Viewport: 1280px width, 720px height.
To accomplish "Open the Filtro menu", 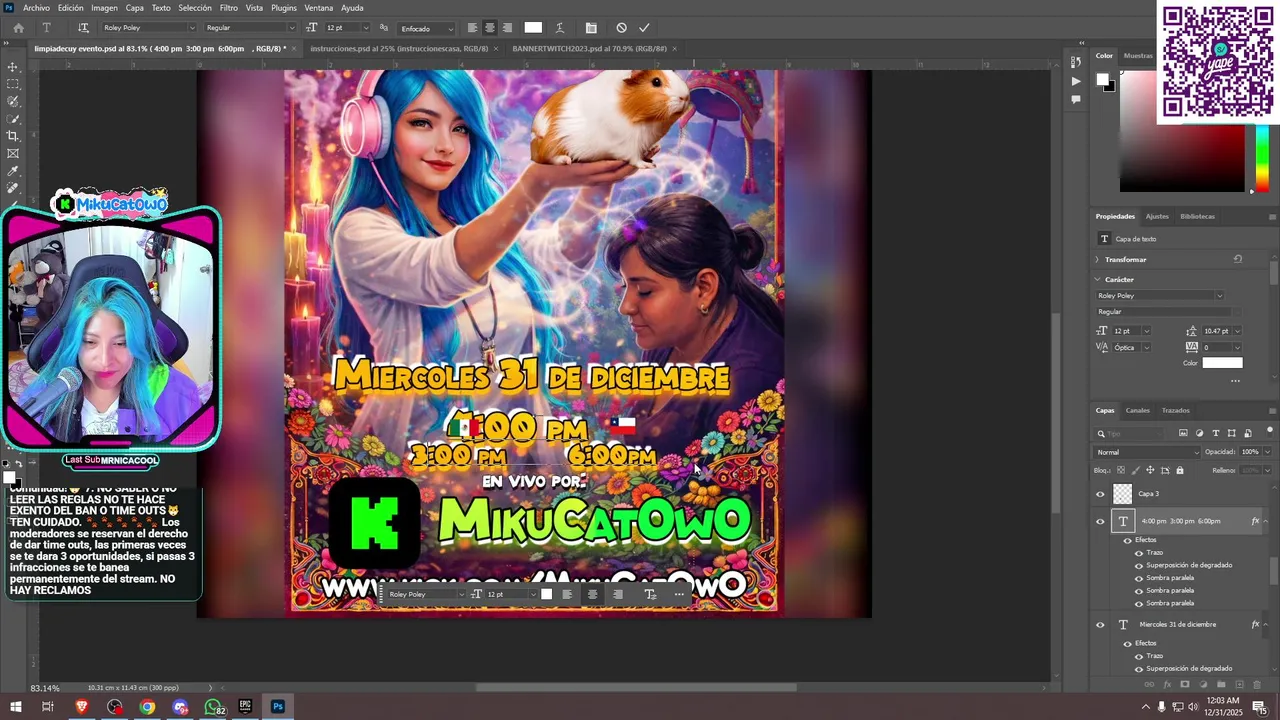I will tap(229, 8).
